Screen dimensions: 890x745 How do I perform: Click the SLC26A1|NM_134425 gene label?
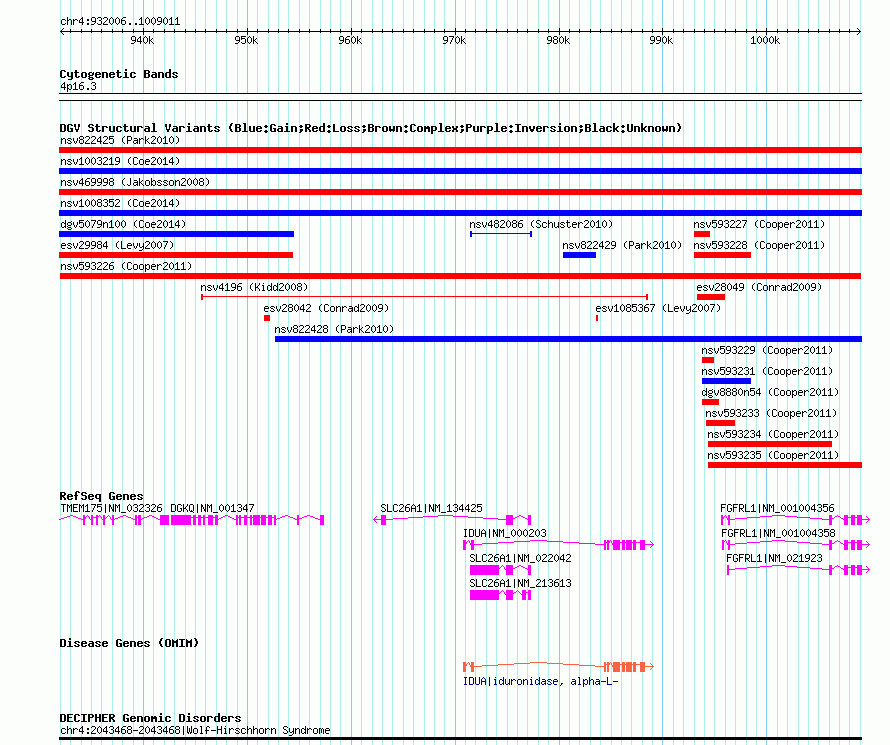point(431,508)
